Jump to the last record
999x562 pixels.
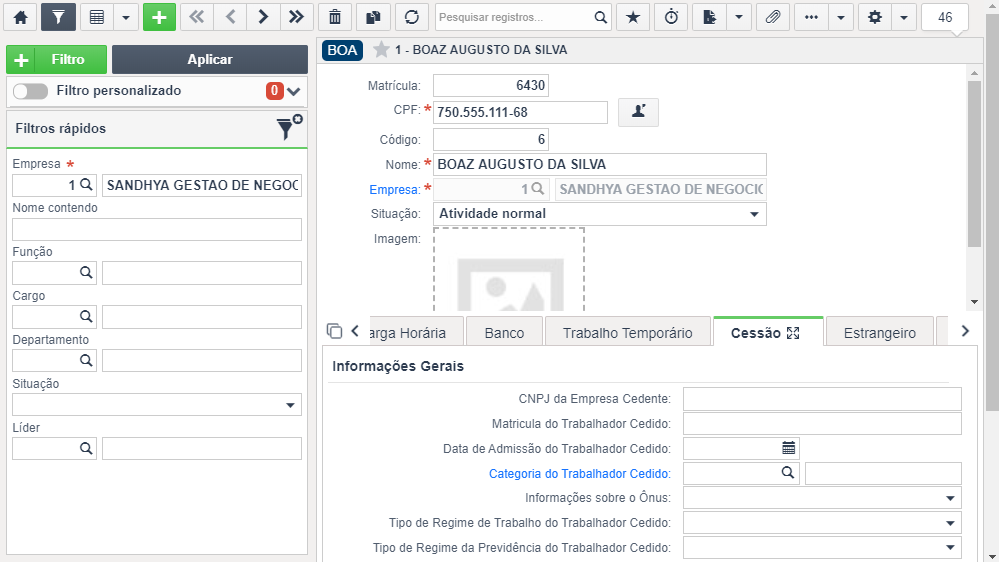[296, 17]
